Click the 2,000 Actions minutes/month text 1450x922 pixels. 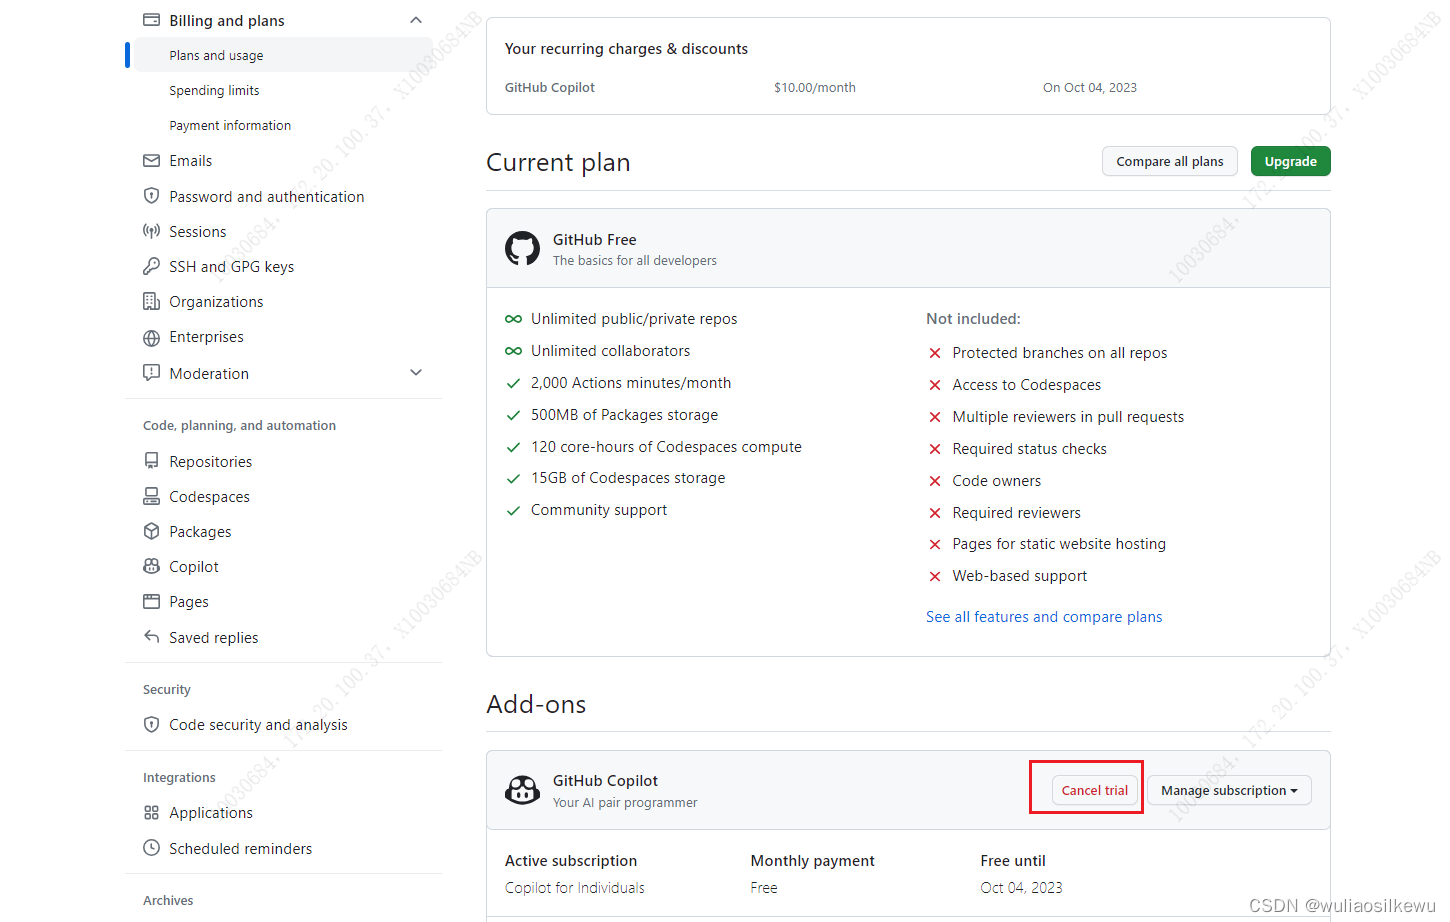[631, 382]
